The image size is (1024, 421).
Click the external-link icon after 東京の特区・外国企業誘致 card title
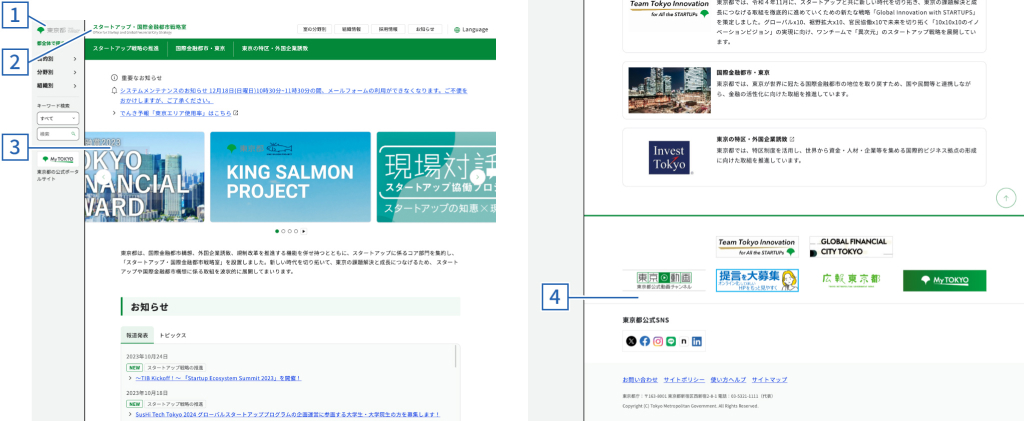792,139
